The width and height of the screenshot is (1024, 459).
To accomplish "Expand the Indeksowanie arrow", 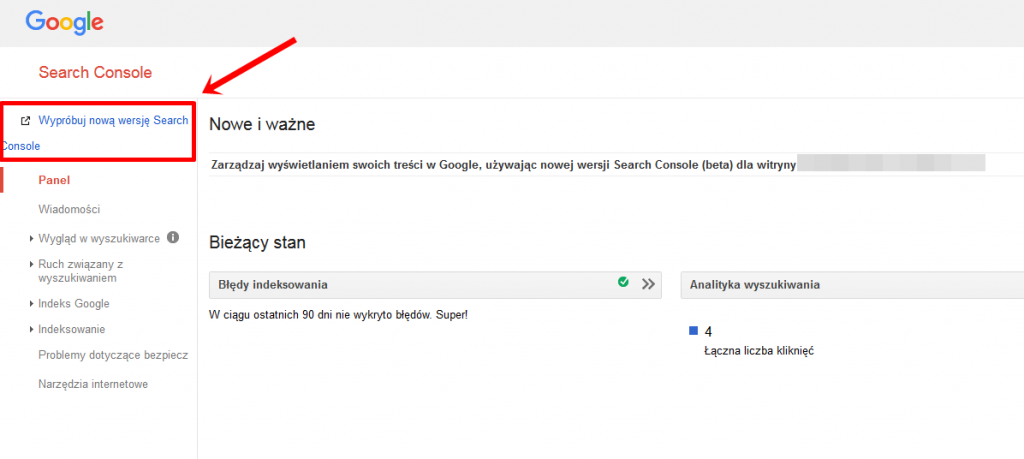I will (x=31, y=330).
